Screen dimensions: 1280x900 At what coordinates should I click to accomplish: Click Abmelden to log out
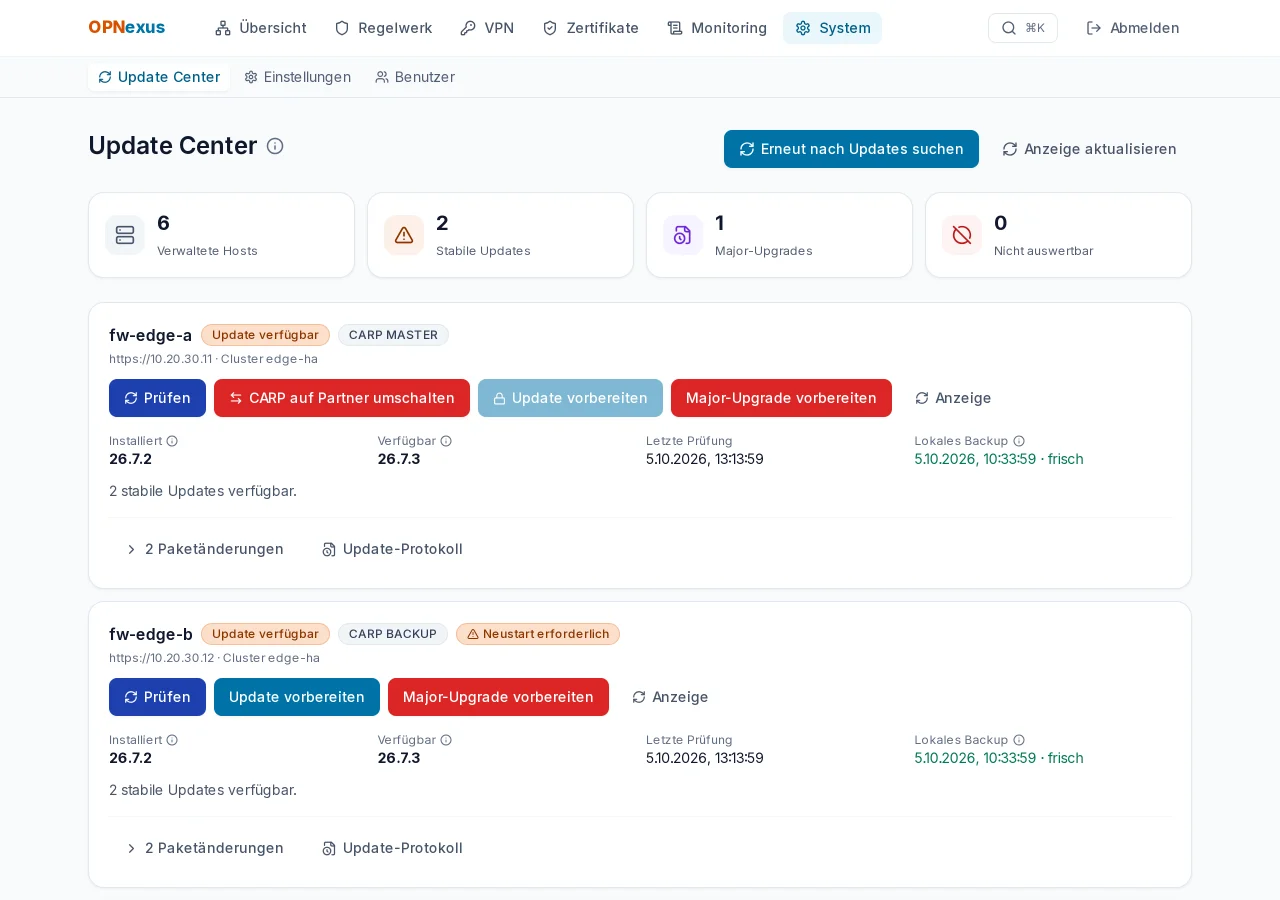point(1133,28)
